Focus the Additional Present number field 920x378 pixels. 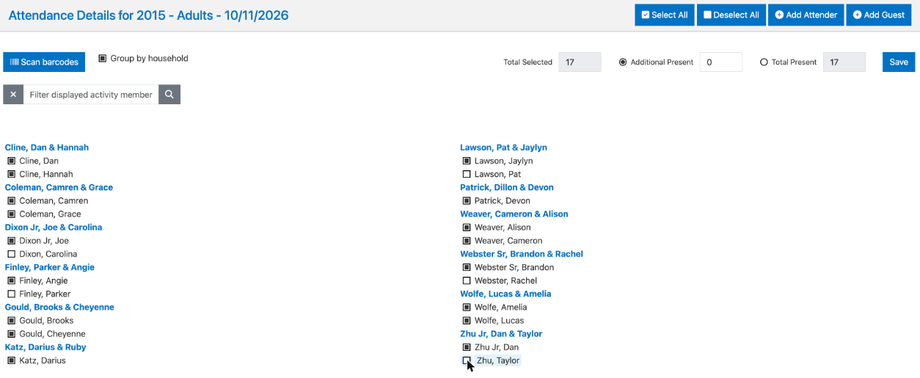click(721, 62)
